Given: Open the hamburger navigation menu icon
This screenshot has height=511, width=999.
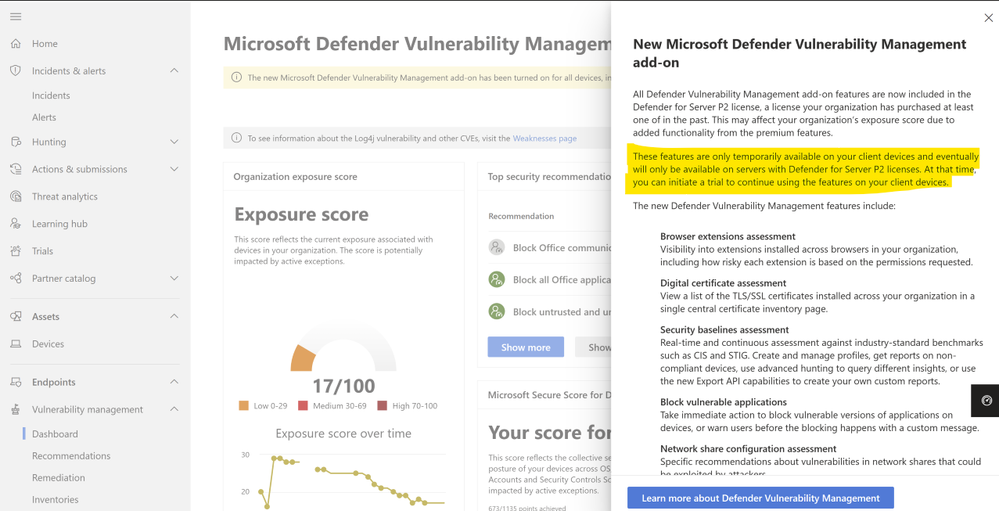Looking at the screenshot, I should pos(15,17).
